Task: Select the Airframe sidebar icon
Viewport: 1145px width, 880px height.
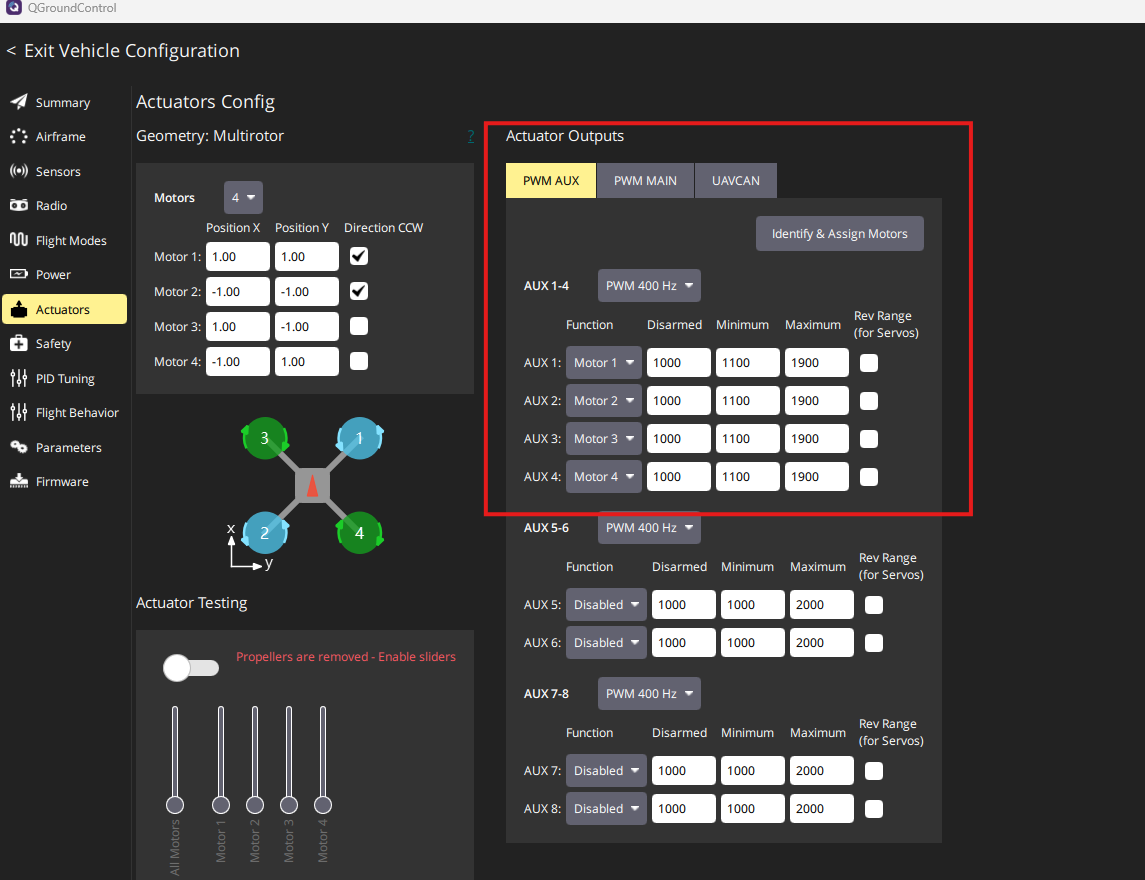Action: pos(19,137)
